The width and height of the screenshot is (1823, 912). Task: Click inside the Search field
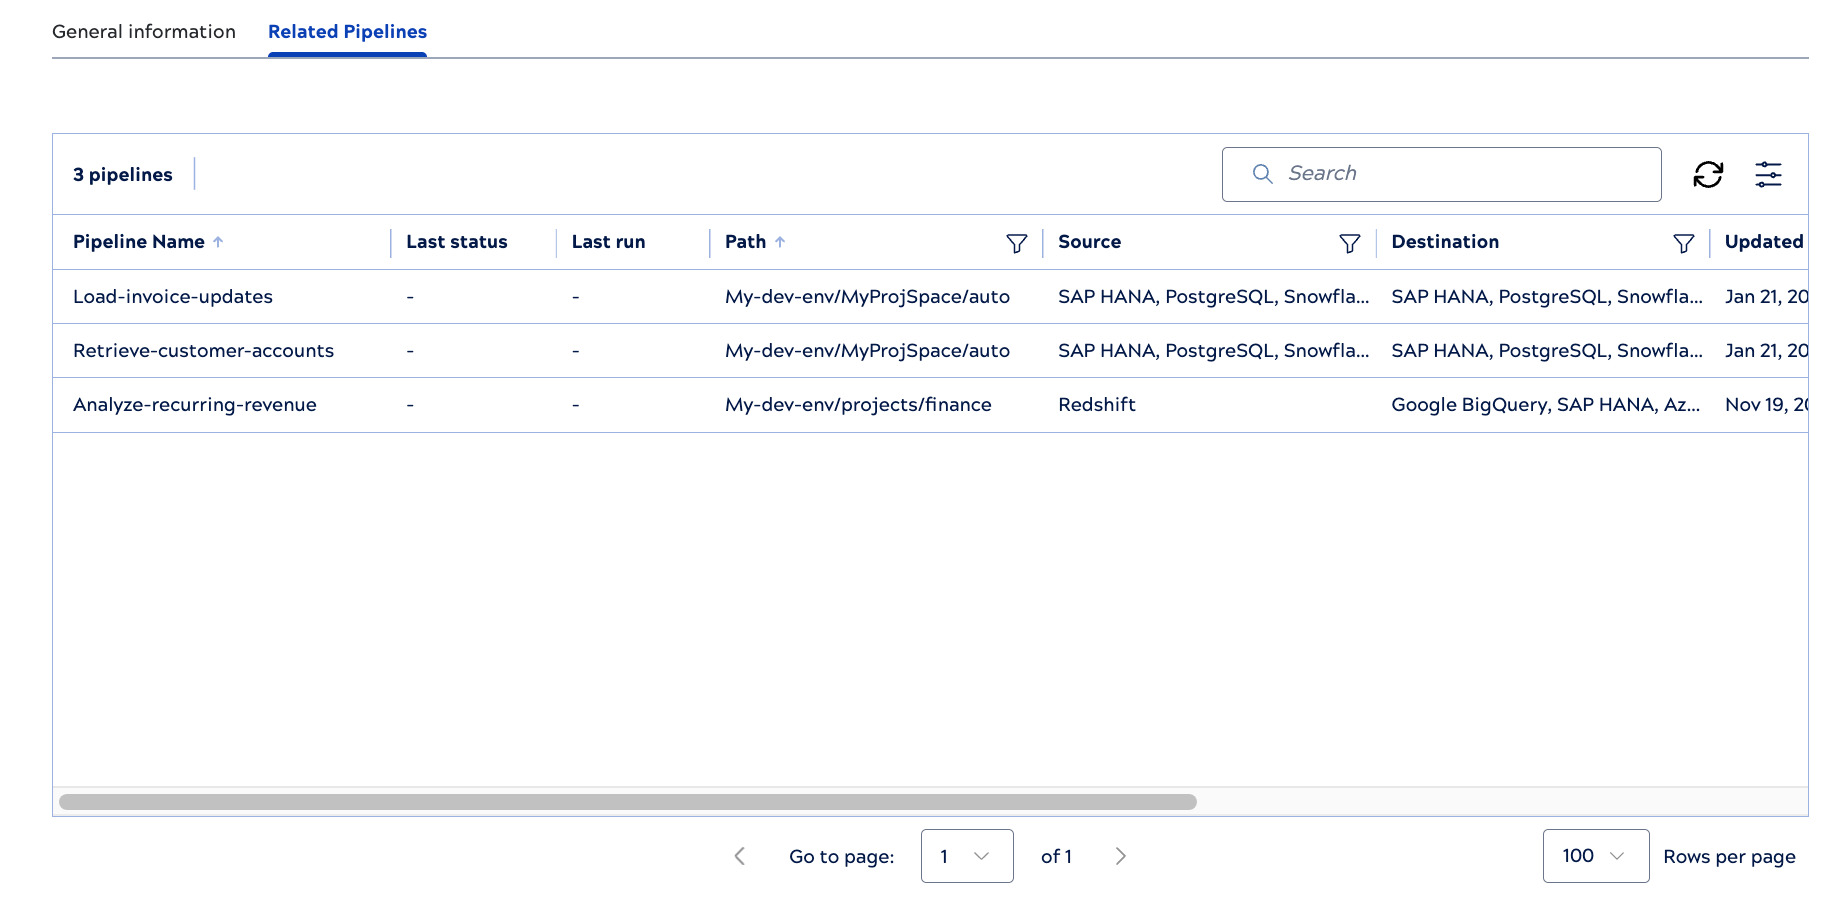click(x=1400, y=174)
